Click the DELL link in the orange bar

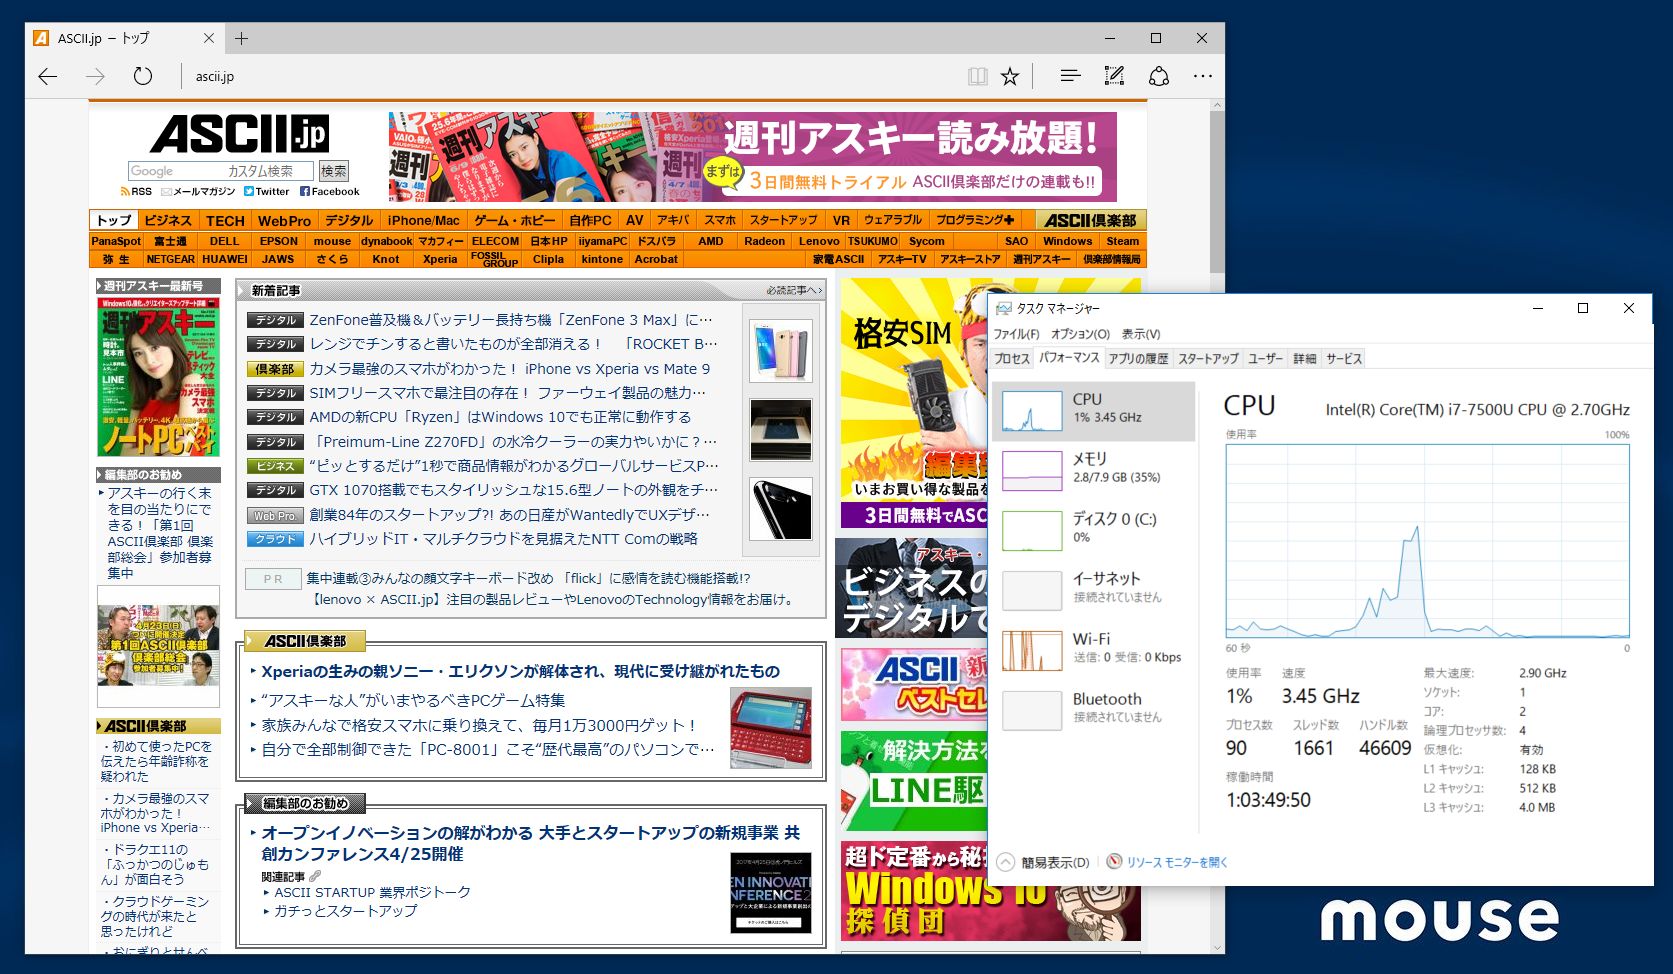(x=225, y=241)
